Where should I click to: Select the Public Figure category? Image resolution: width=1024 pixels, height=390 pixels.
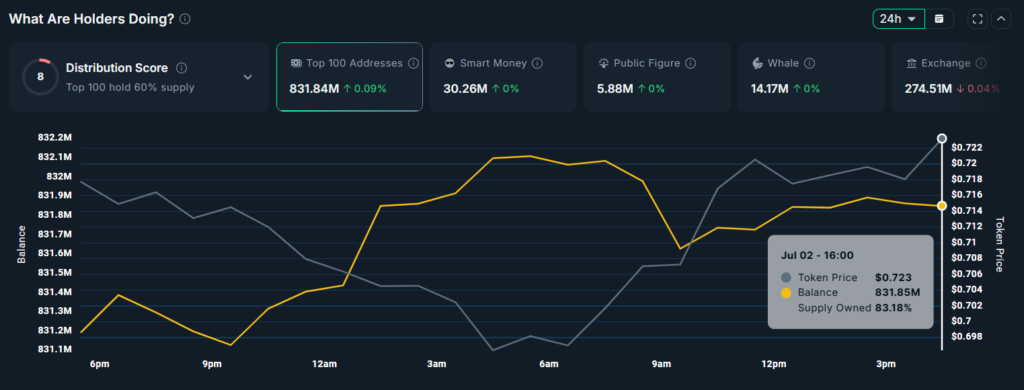tap(657, 77)
